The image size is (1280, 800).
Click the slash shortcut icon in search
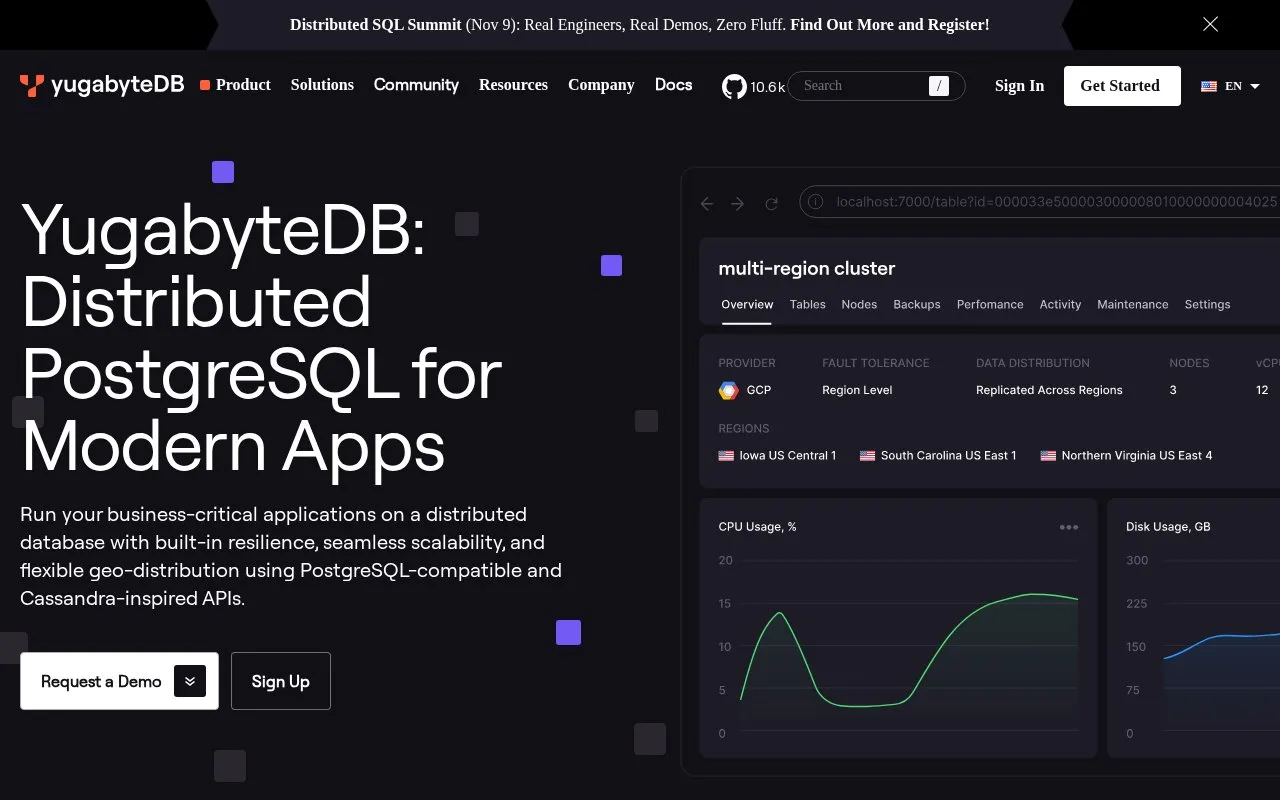[938, 86]
